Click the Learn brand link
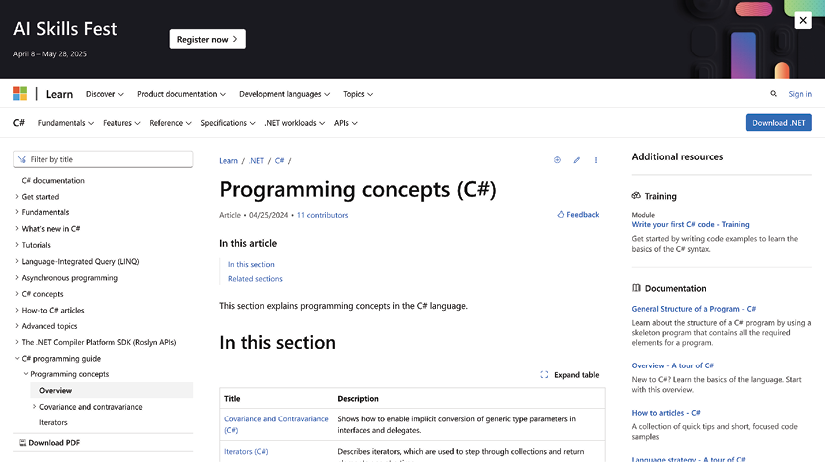Image resolution: width=825 pixels, height=462 pixels. (x=59, y=94)
